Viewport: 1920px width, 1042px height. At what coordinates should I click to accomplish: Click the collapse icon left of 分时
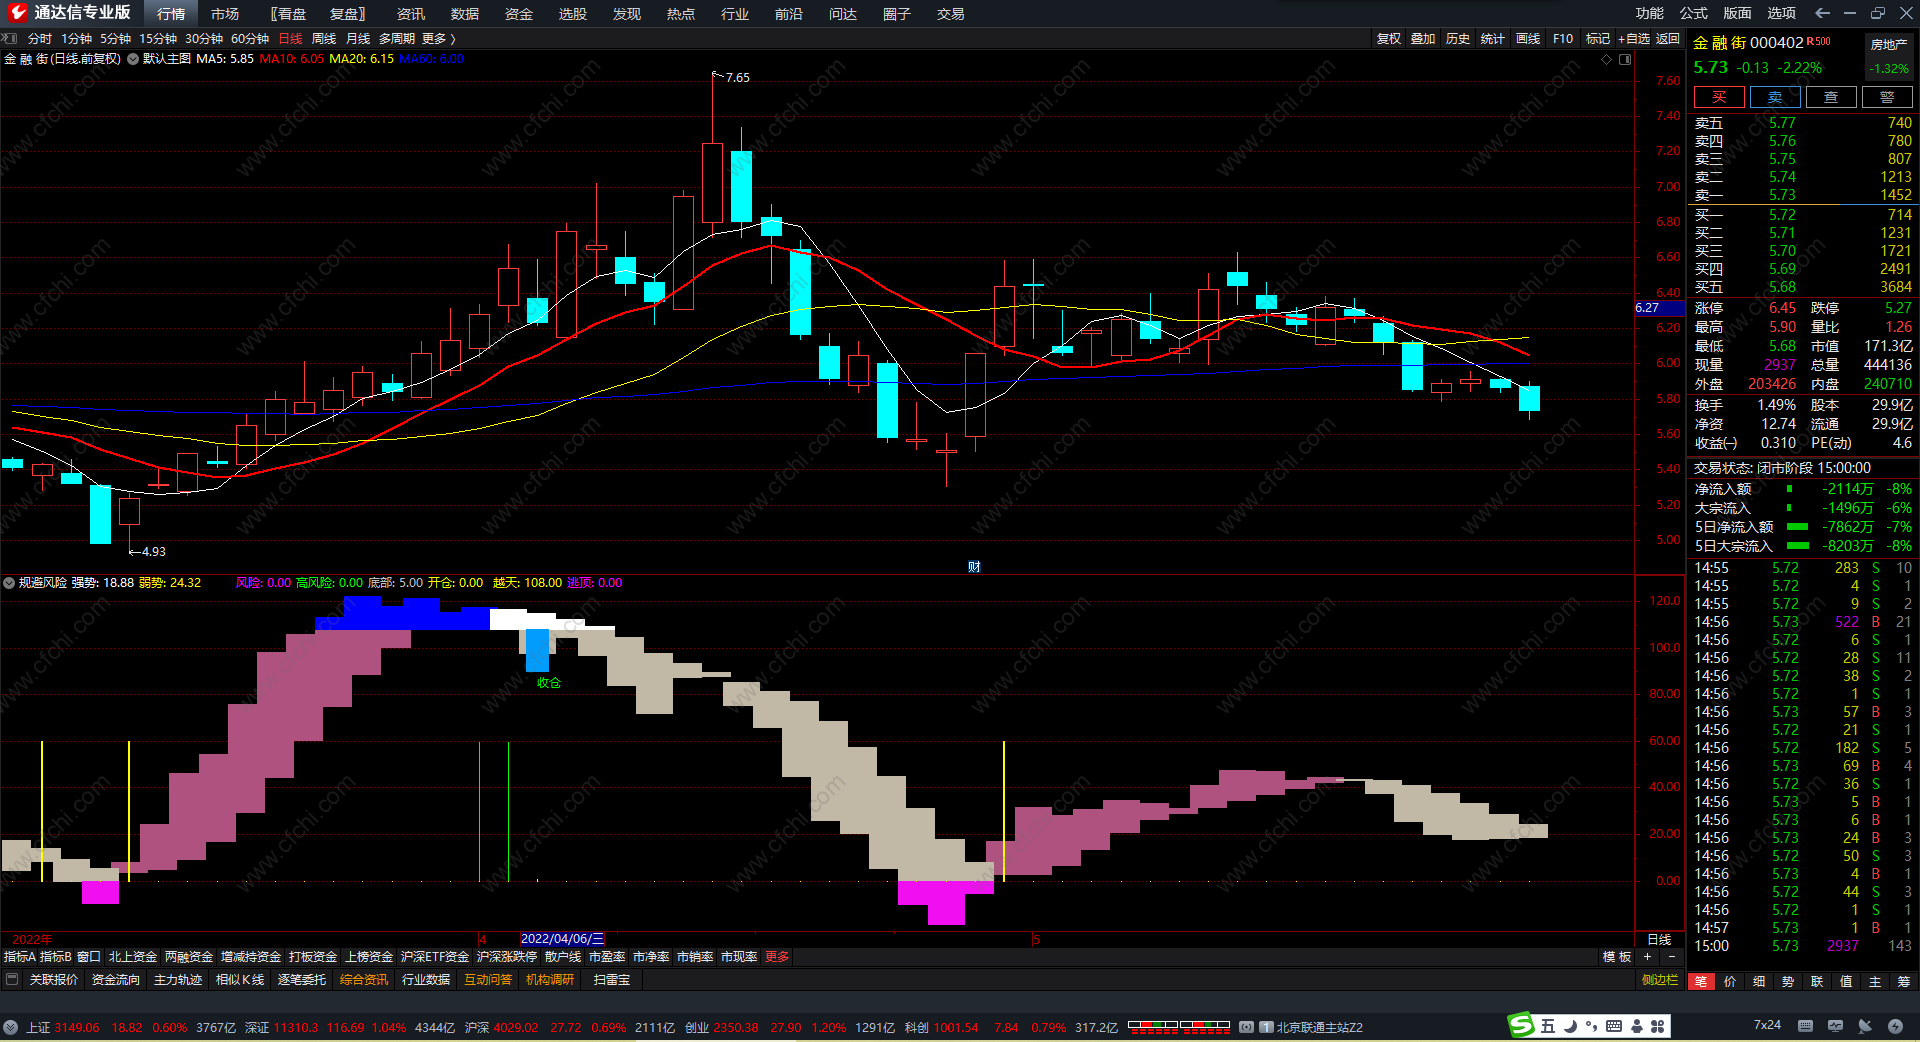pyautogui.click(x=10, y=39)
